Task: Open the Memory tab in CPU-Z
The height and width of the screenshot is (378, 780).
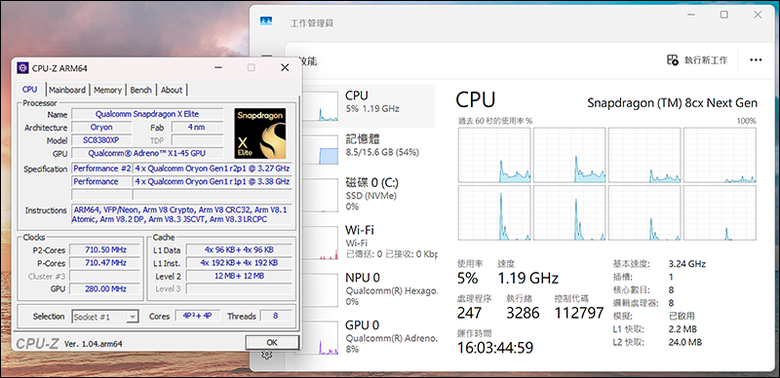Action: (107, 90)
